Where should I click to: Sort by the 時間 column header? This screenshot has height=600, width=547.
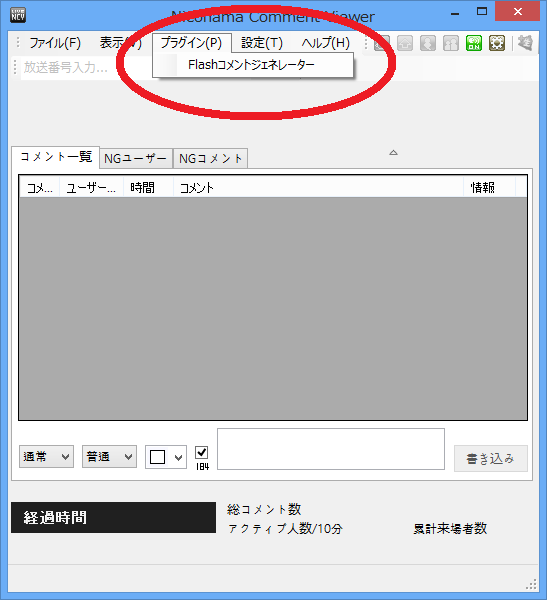[149, 188]
